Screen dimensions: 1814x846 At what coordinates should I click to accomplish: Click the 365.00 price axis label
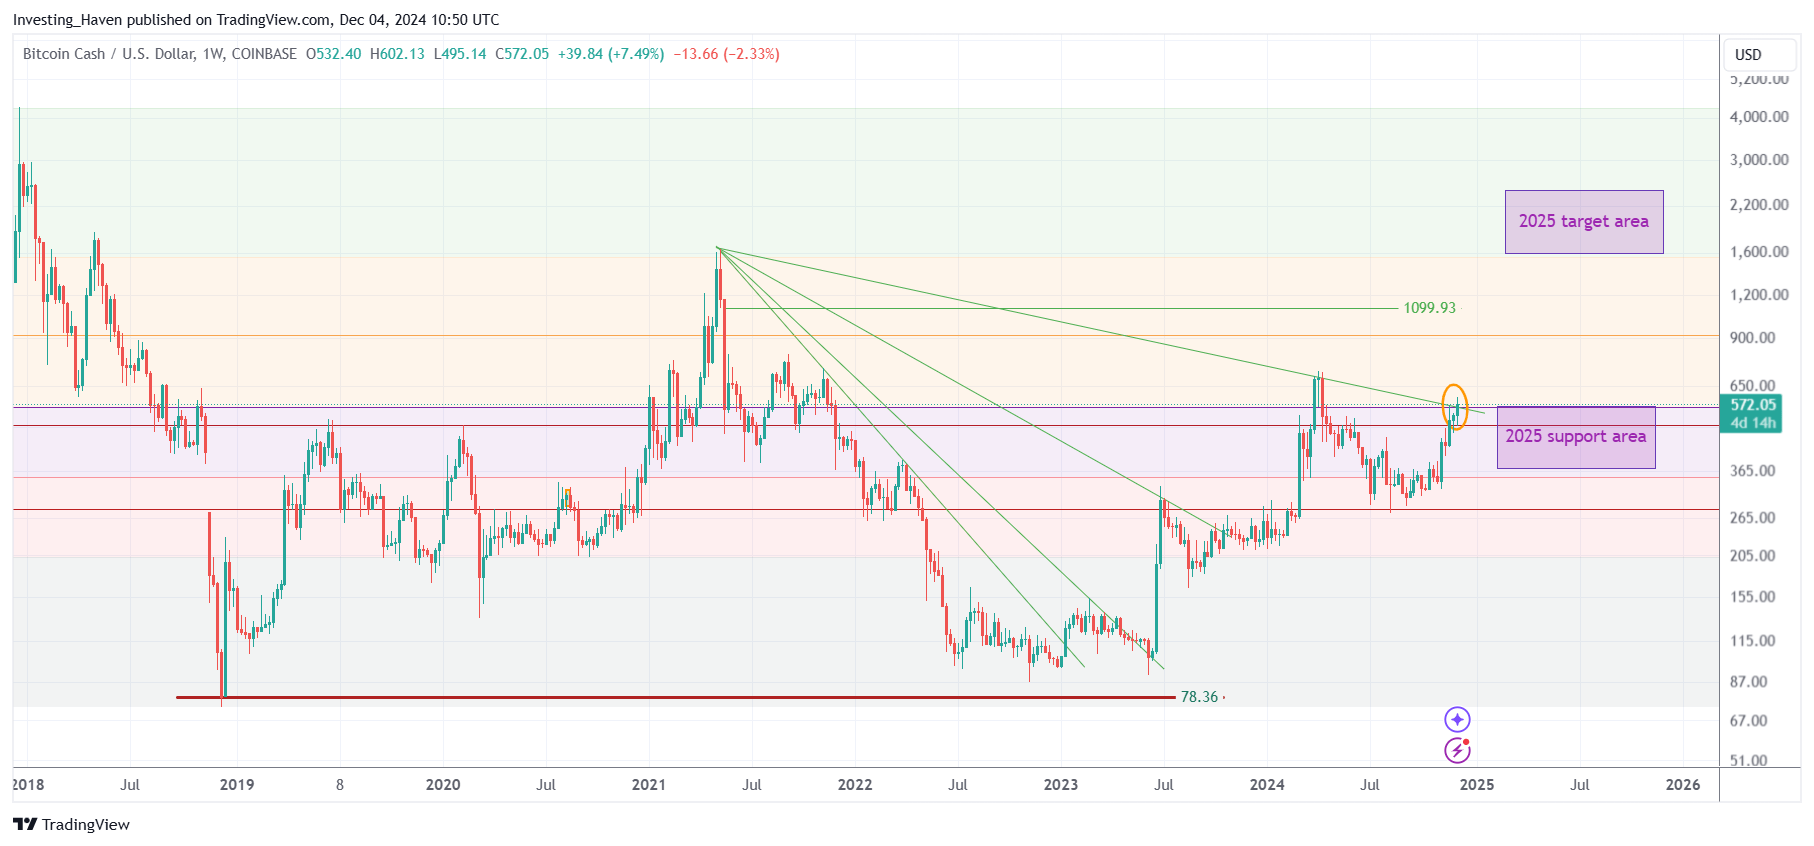(x=1753, y=471)
